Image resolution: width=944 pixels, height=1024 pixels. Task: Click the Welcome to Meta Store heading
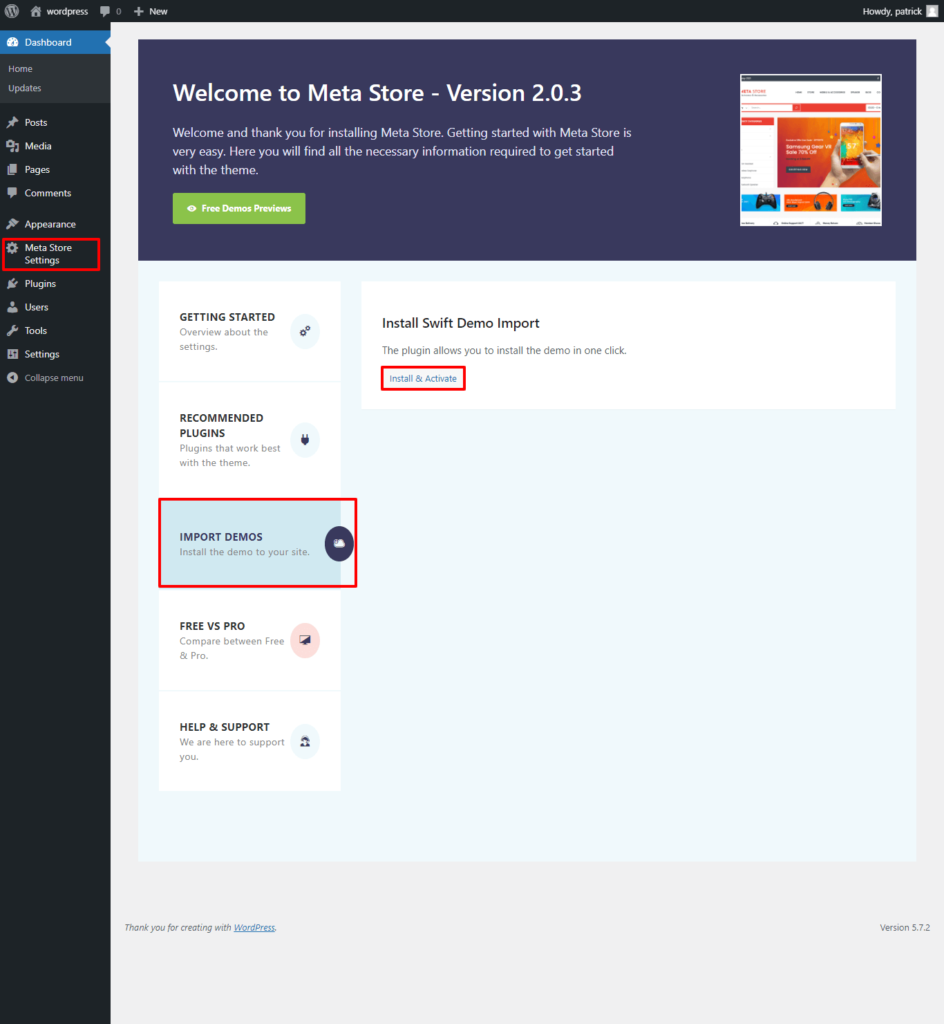[x=377, y=93]
